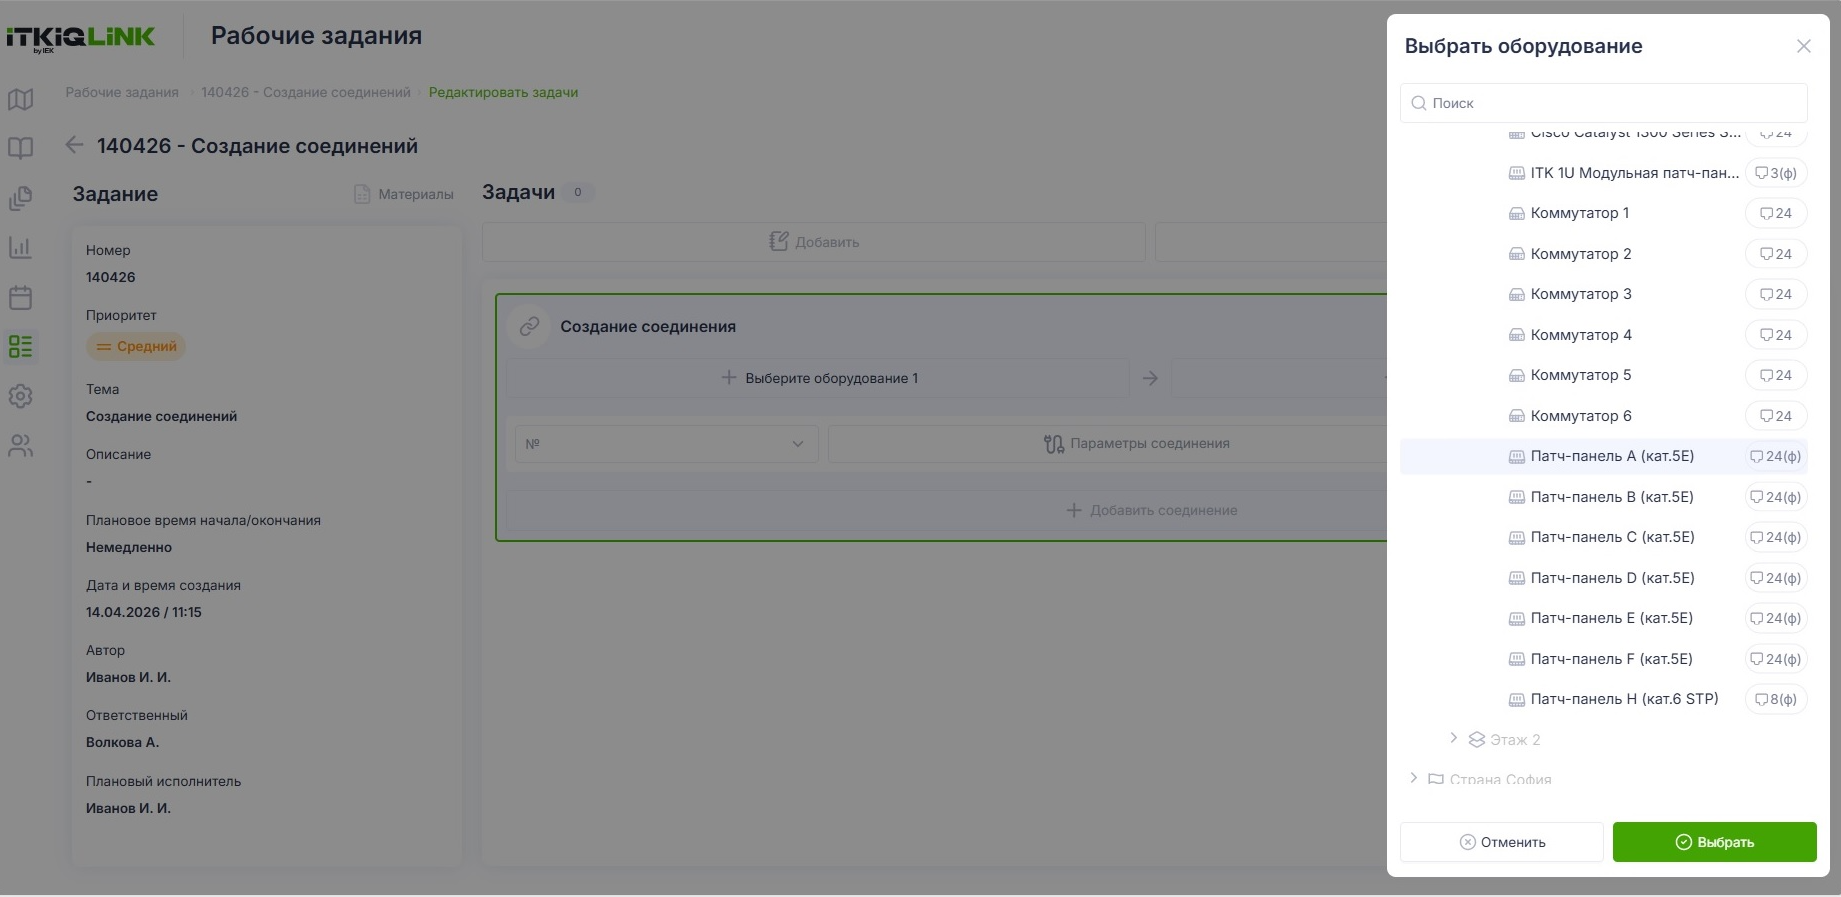Close the Выбрать оборудование panel
The image size is (1841, 897).
(1803, 46)
